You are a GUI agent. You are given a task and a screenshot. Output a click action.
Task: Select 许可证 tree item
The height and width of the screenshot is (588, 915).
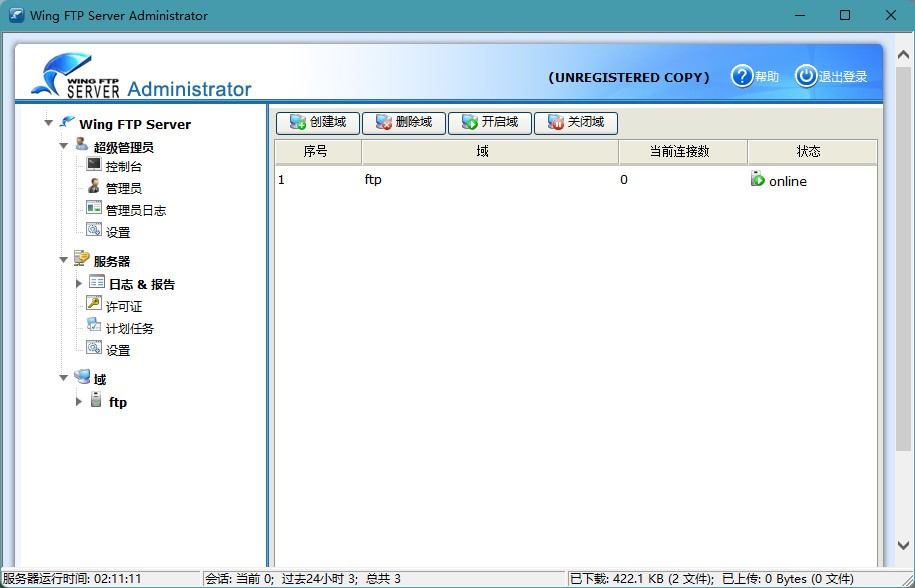pyautogui.click(x=124, y=306)
